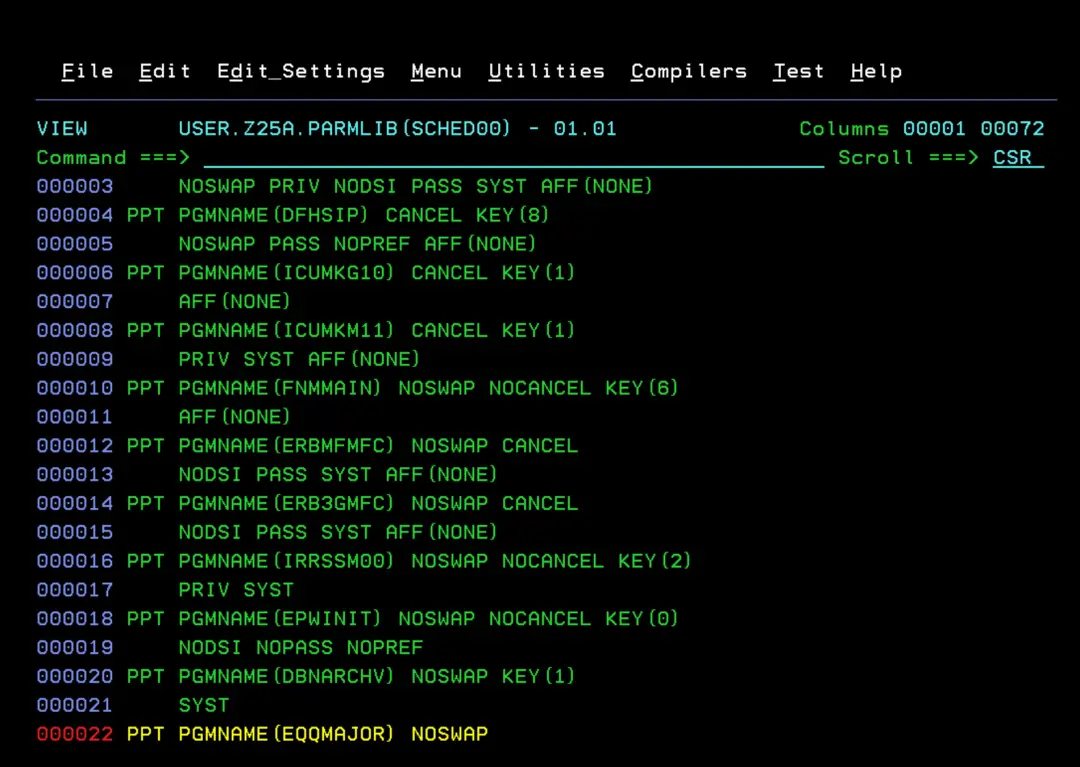1080x767 pixels.
Task: Open the Test menu
Action: [x=798, y=72]
